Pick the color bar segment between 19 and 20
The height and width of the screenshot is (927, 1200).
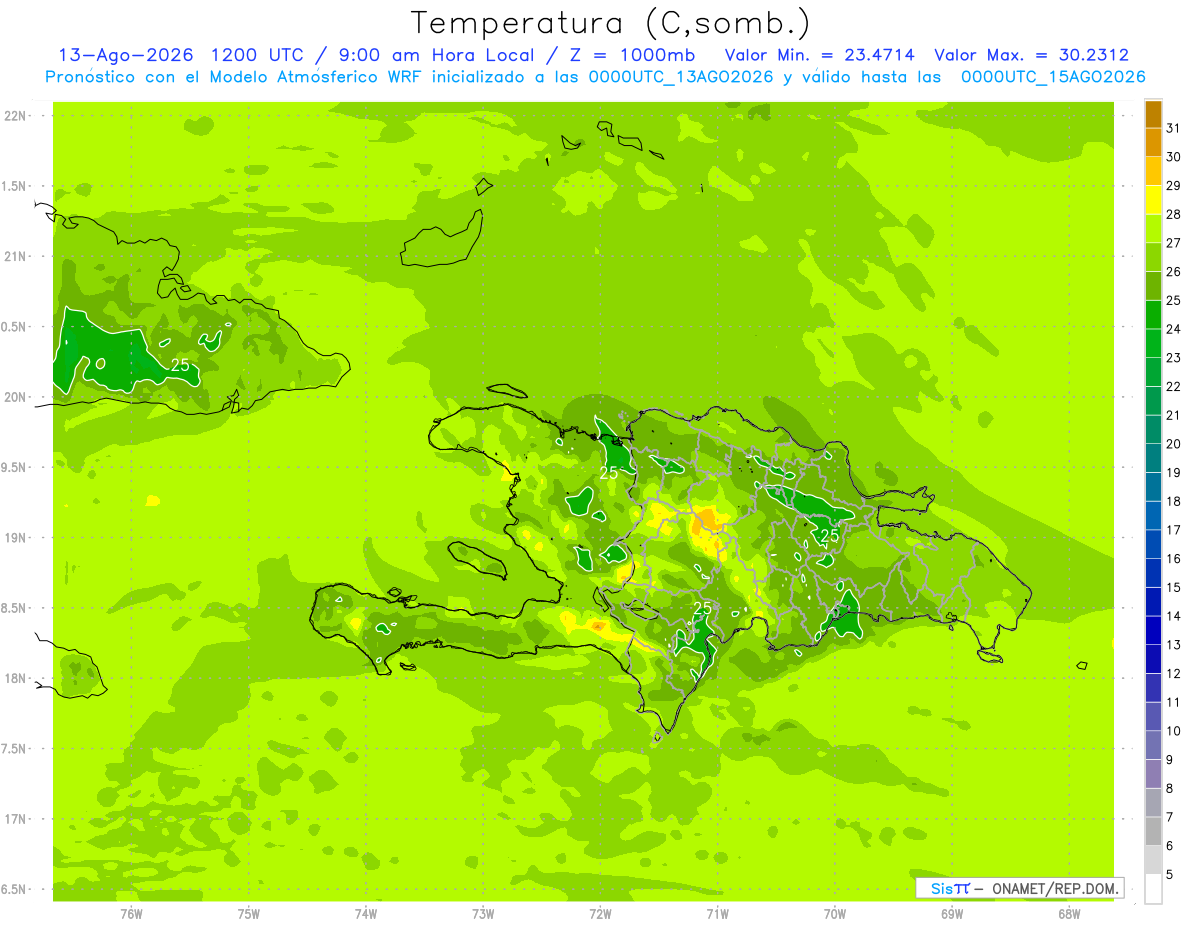[x=1153, y=458]
